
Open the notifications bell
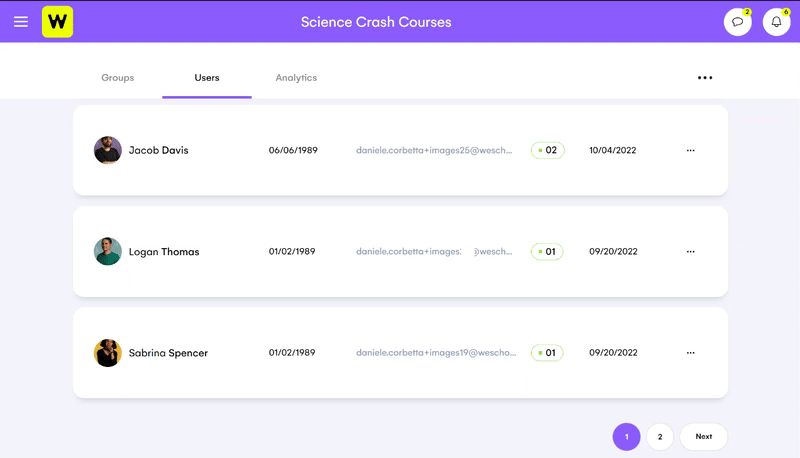coord(776,22)
